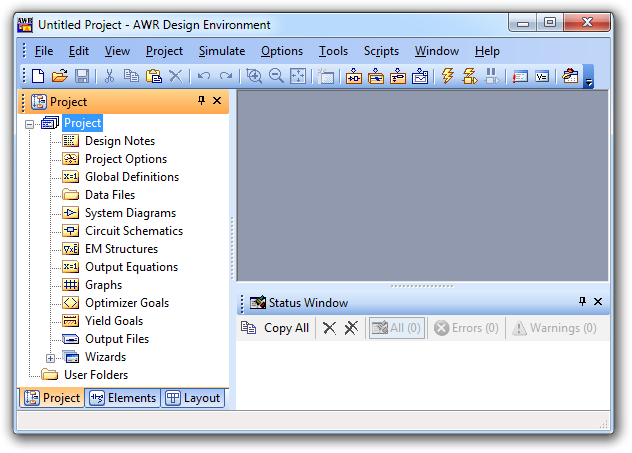The width and height of the screenshot is (632, 453).
Task: Click the Variable Browser V= icon
Action: (x=542, y=76)
